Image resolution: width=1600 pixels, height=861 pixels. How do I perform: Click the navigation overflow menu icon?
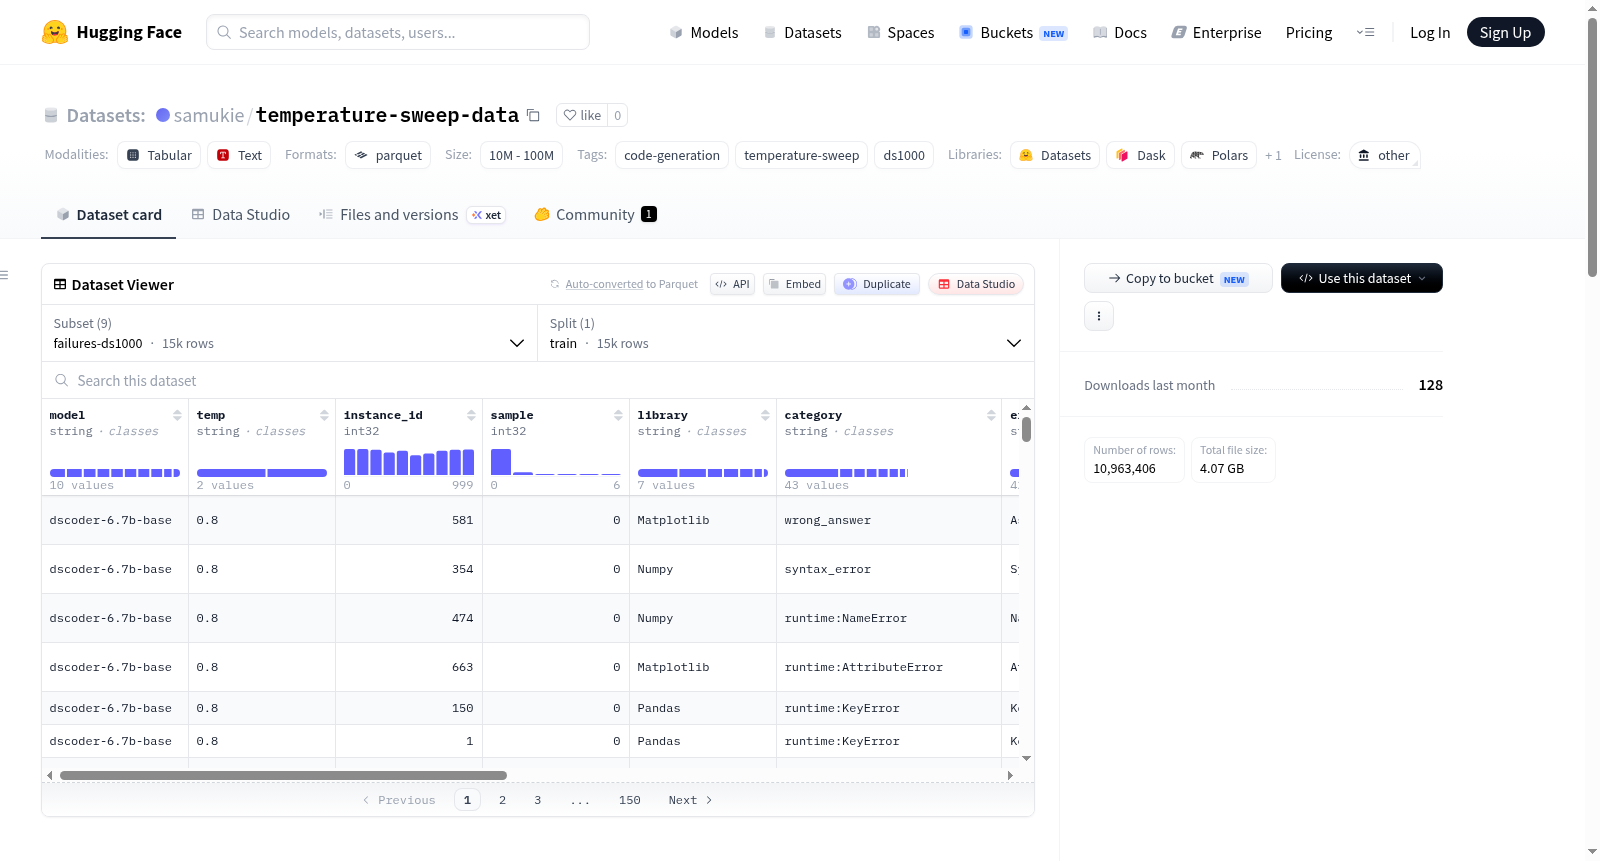(1365, 32)
